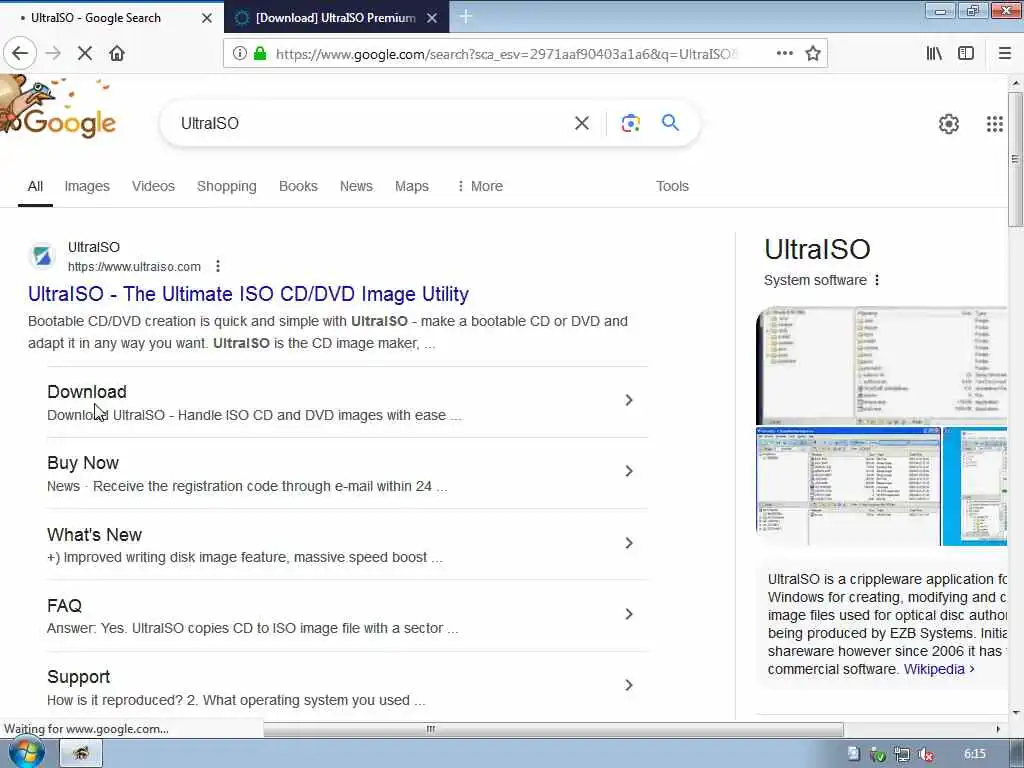
Task: Click the vertical page scrollbar thumb
Action: (x=1015, y=160)
